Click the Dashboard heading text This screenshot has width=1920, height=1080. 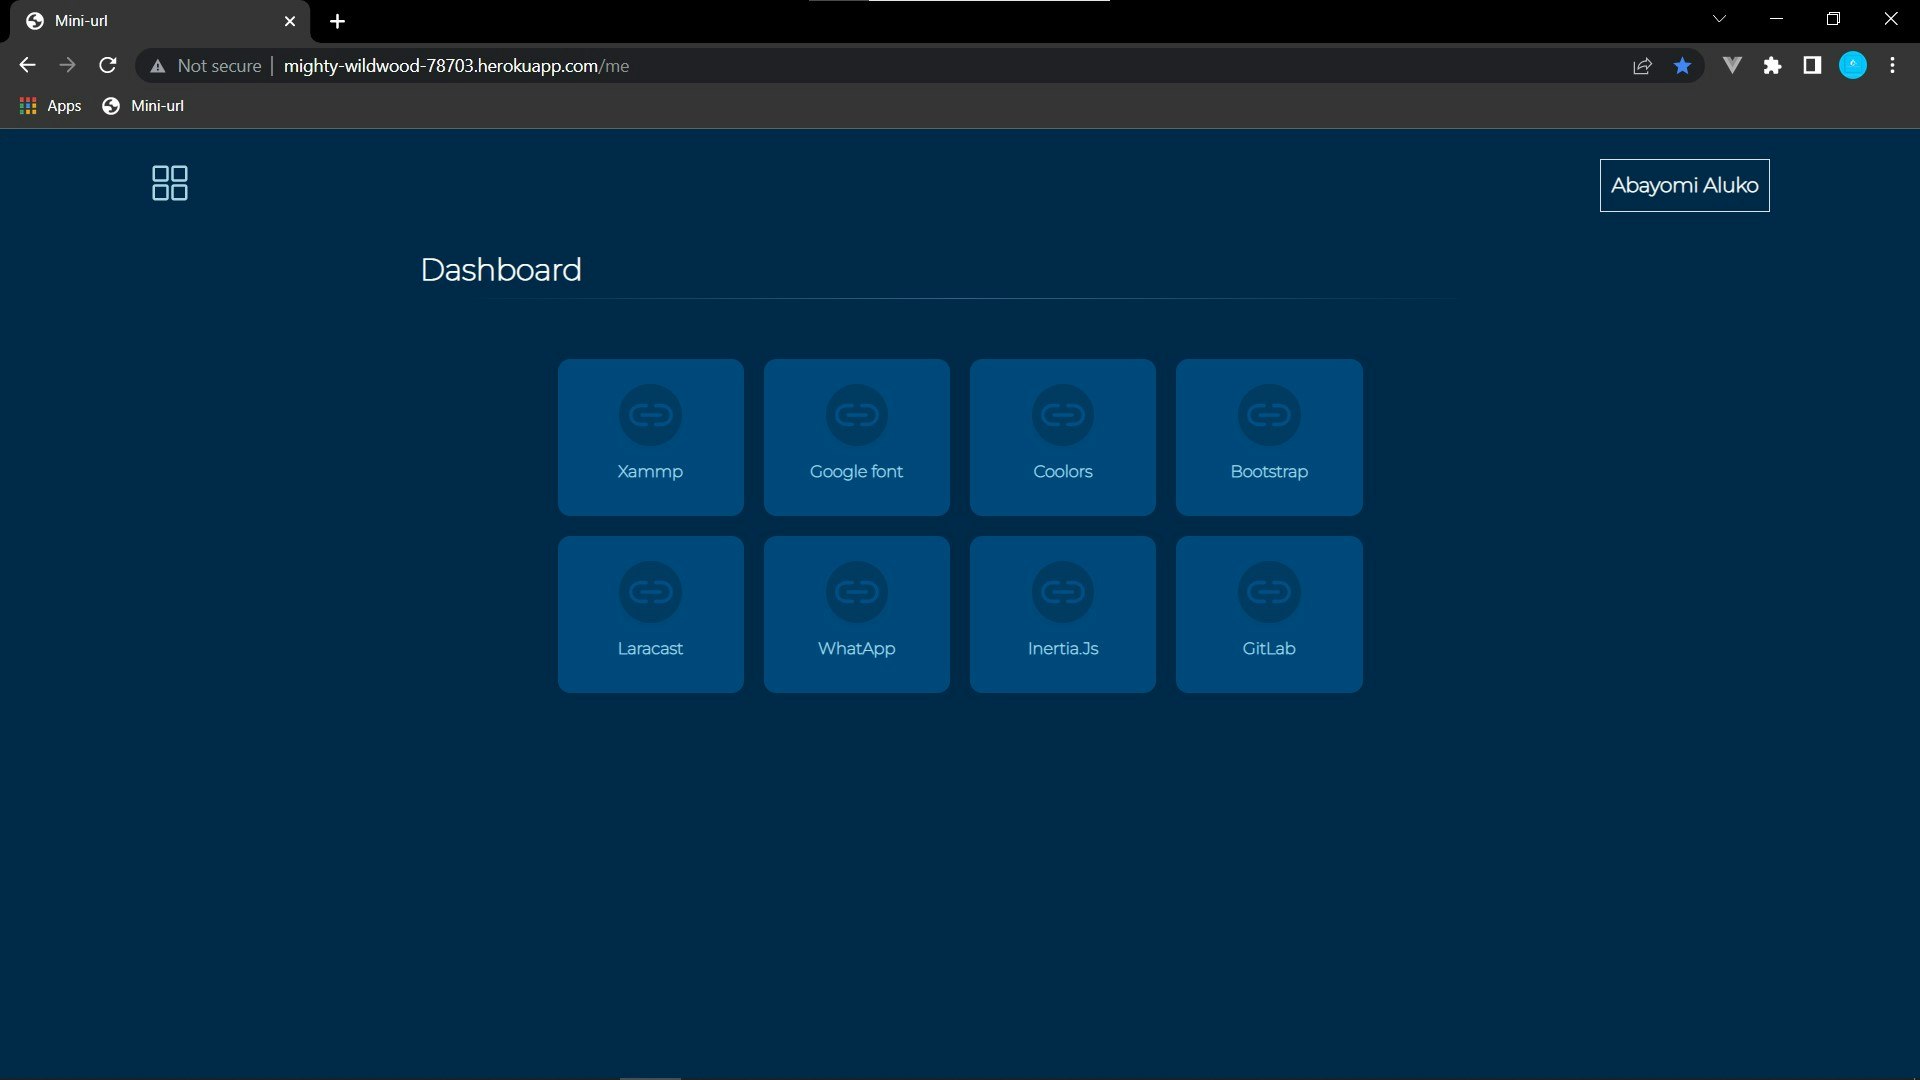(501, 270)
